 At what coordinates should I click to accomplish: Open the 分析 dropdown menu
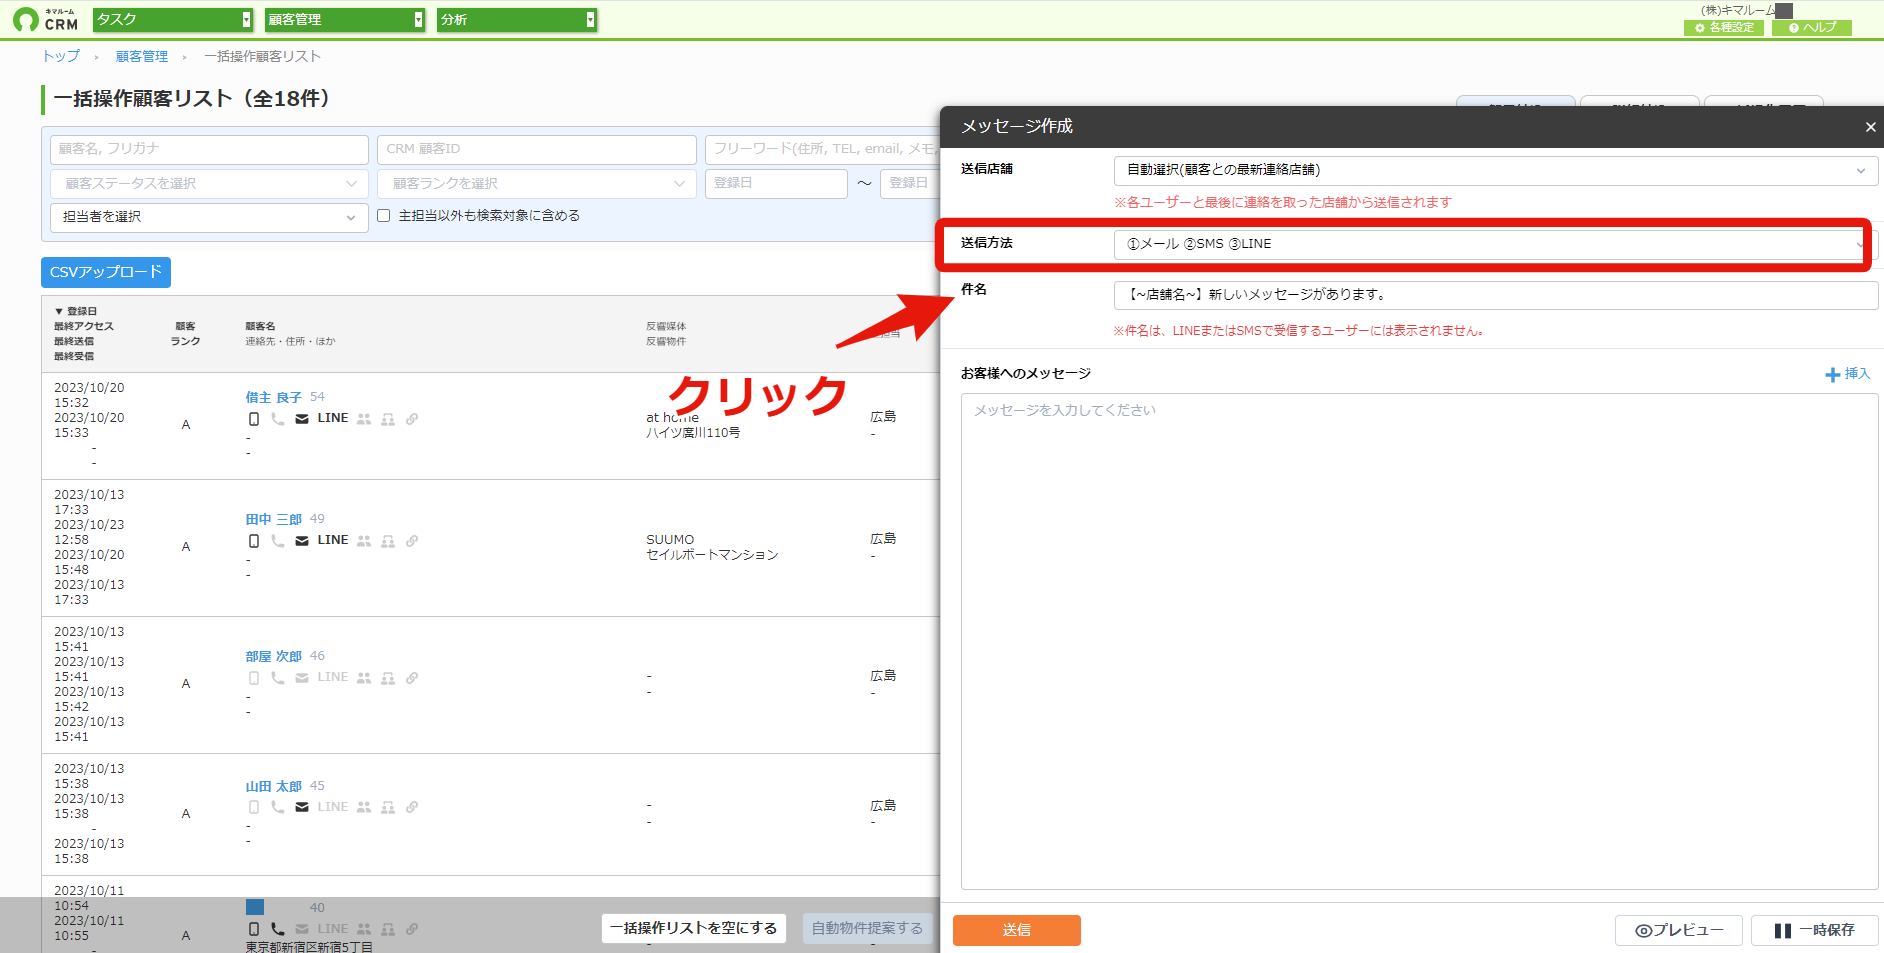pyautogui.click(x=517, y=20)
